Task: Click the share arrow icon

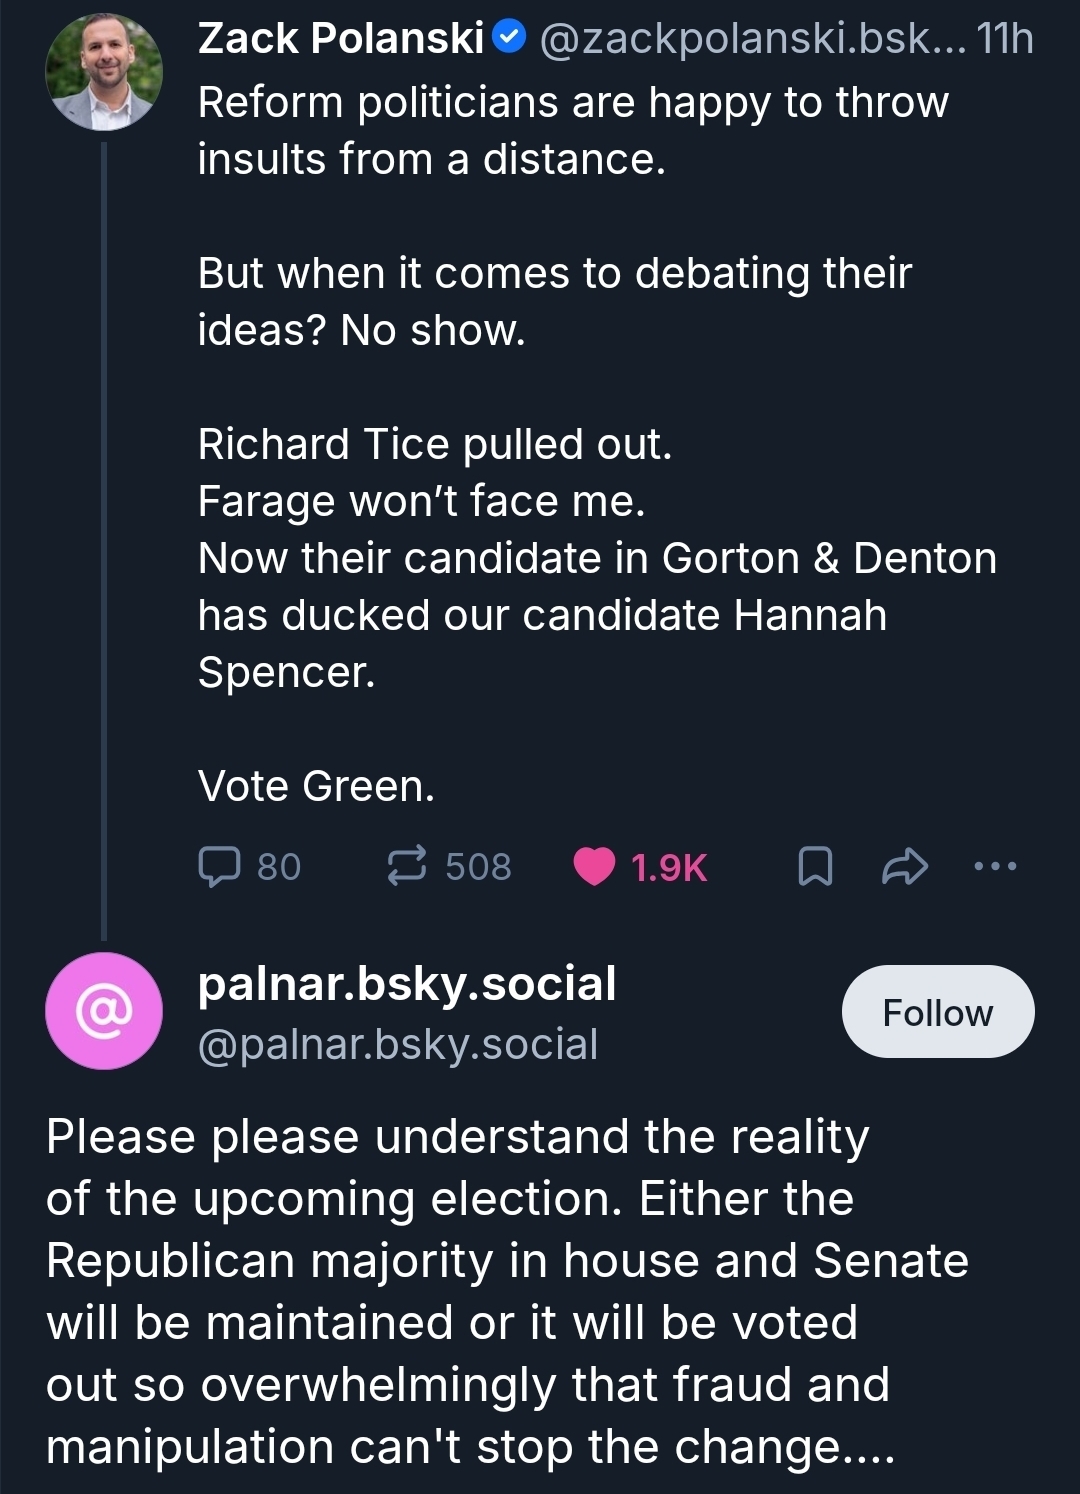Action: click(x=904, y=866)
